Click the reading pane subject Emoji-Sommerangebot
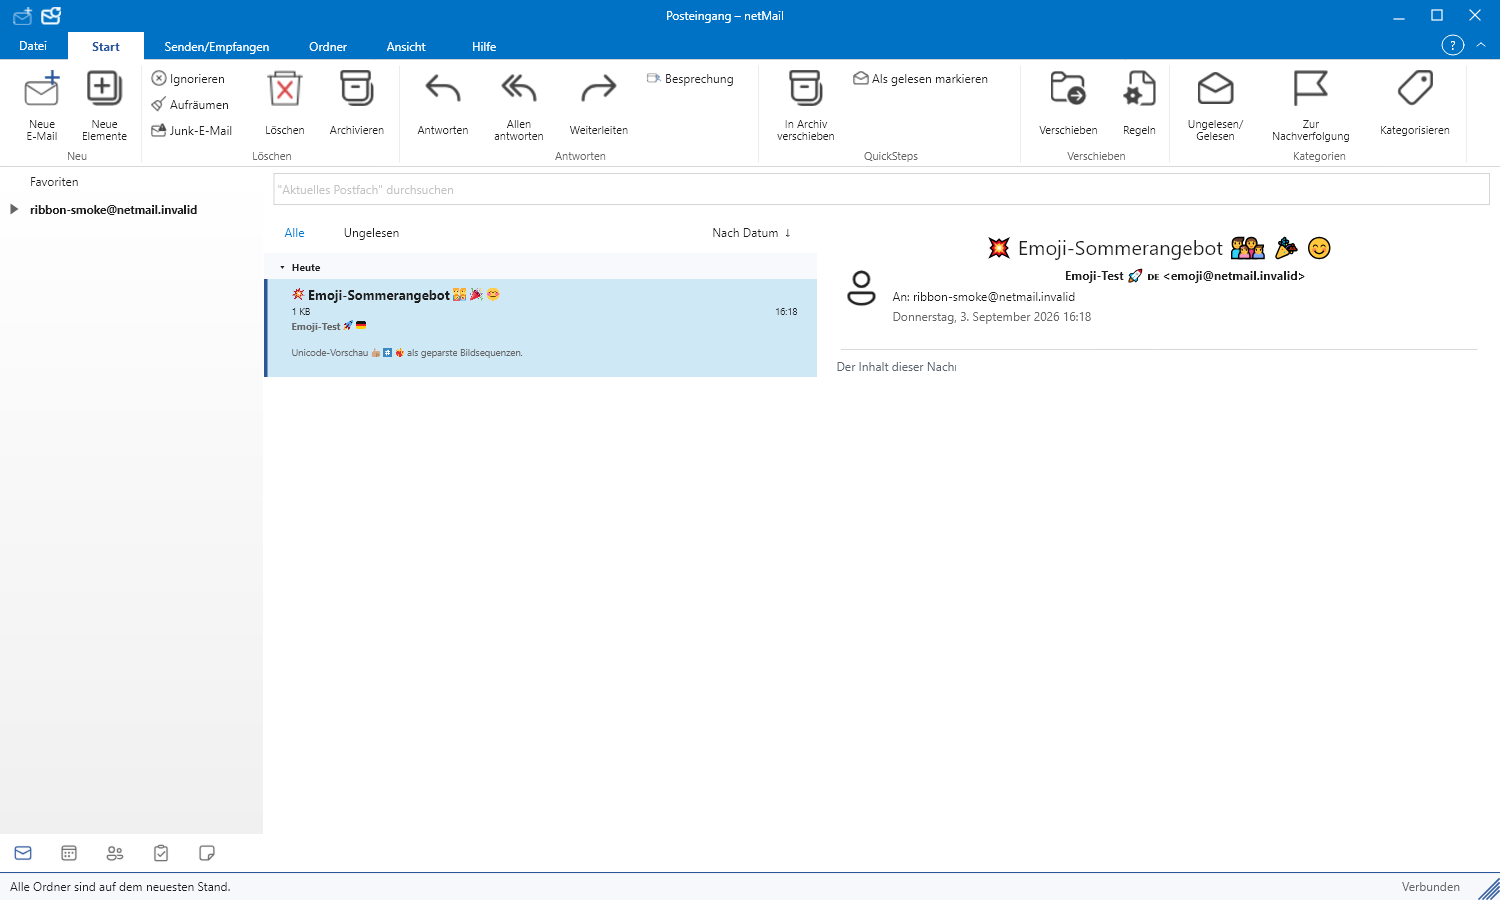This screenshot has height=900, width=1500. (1120, 248)
